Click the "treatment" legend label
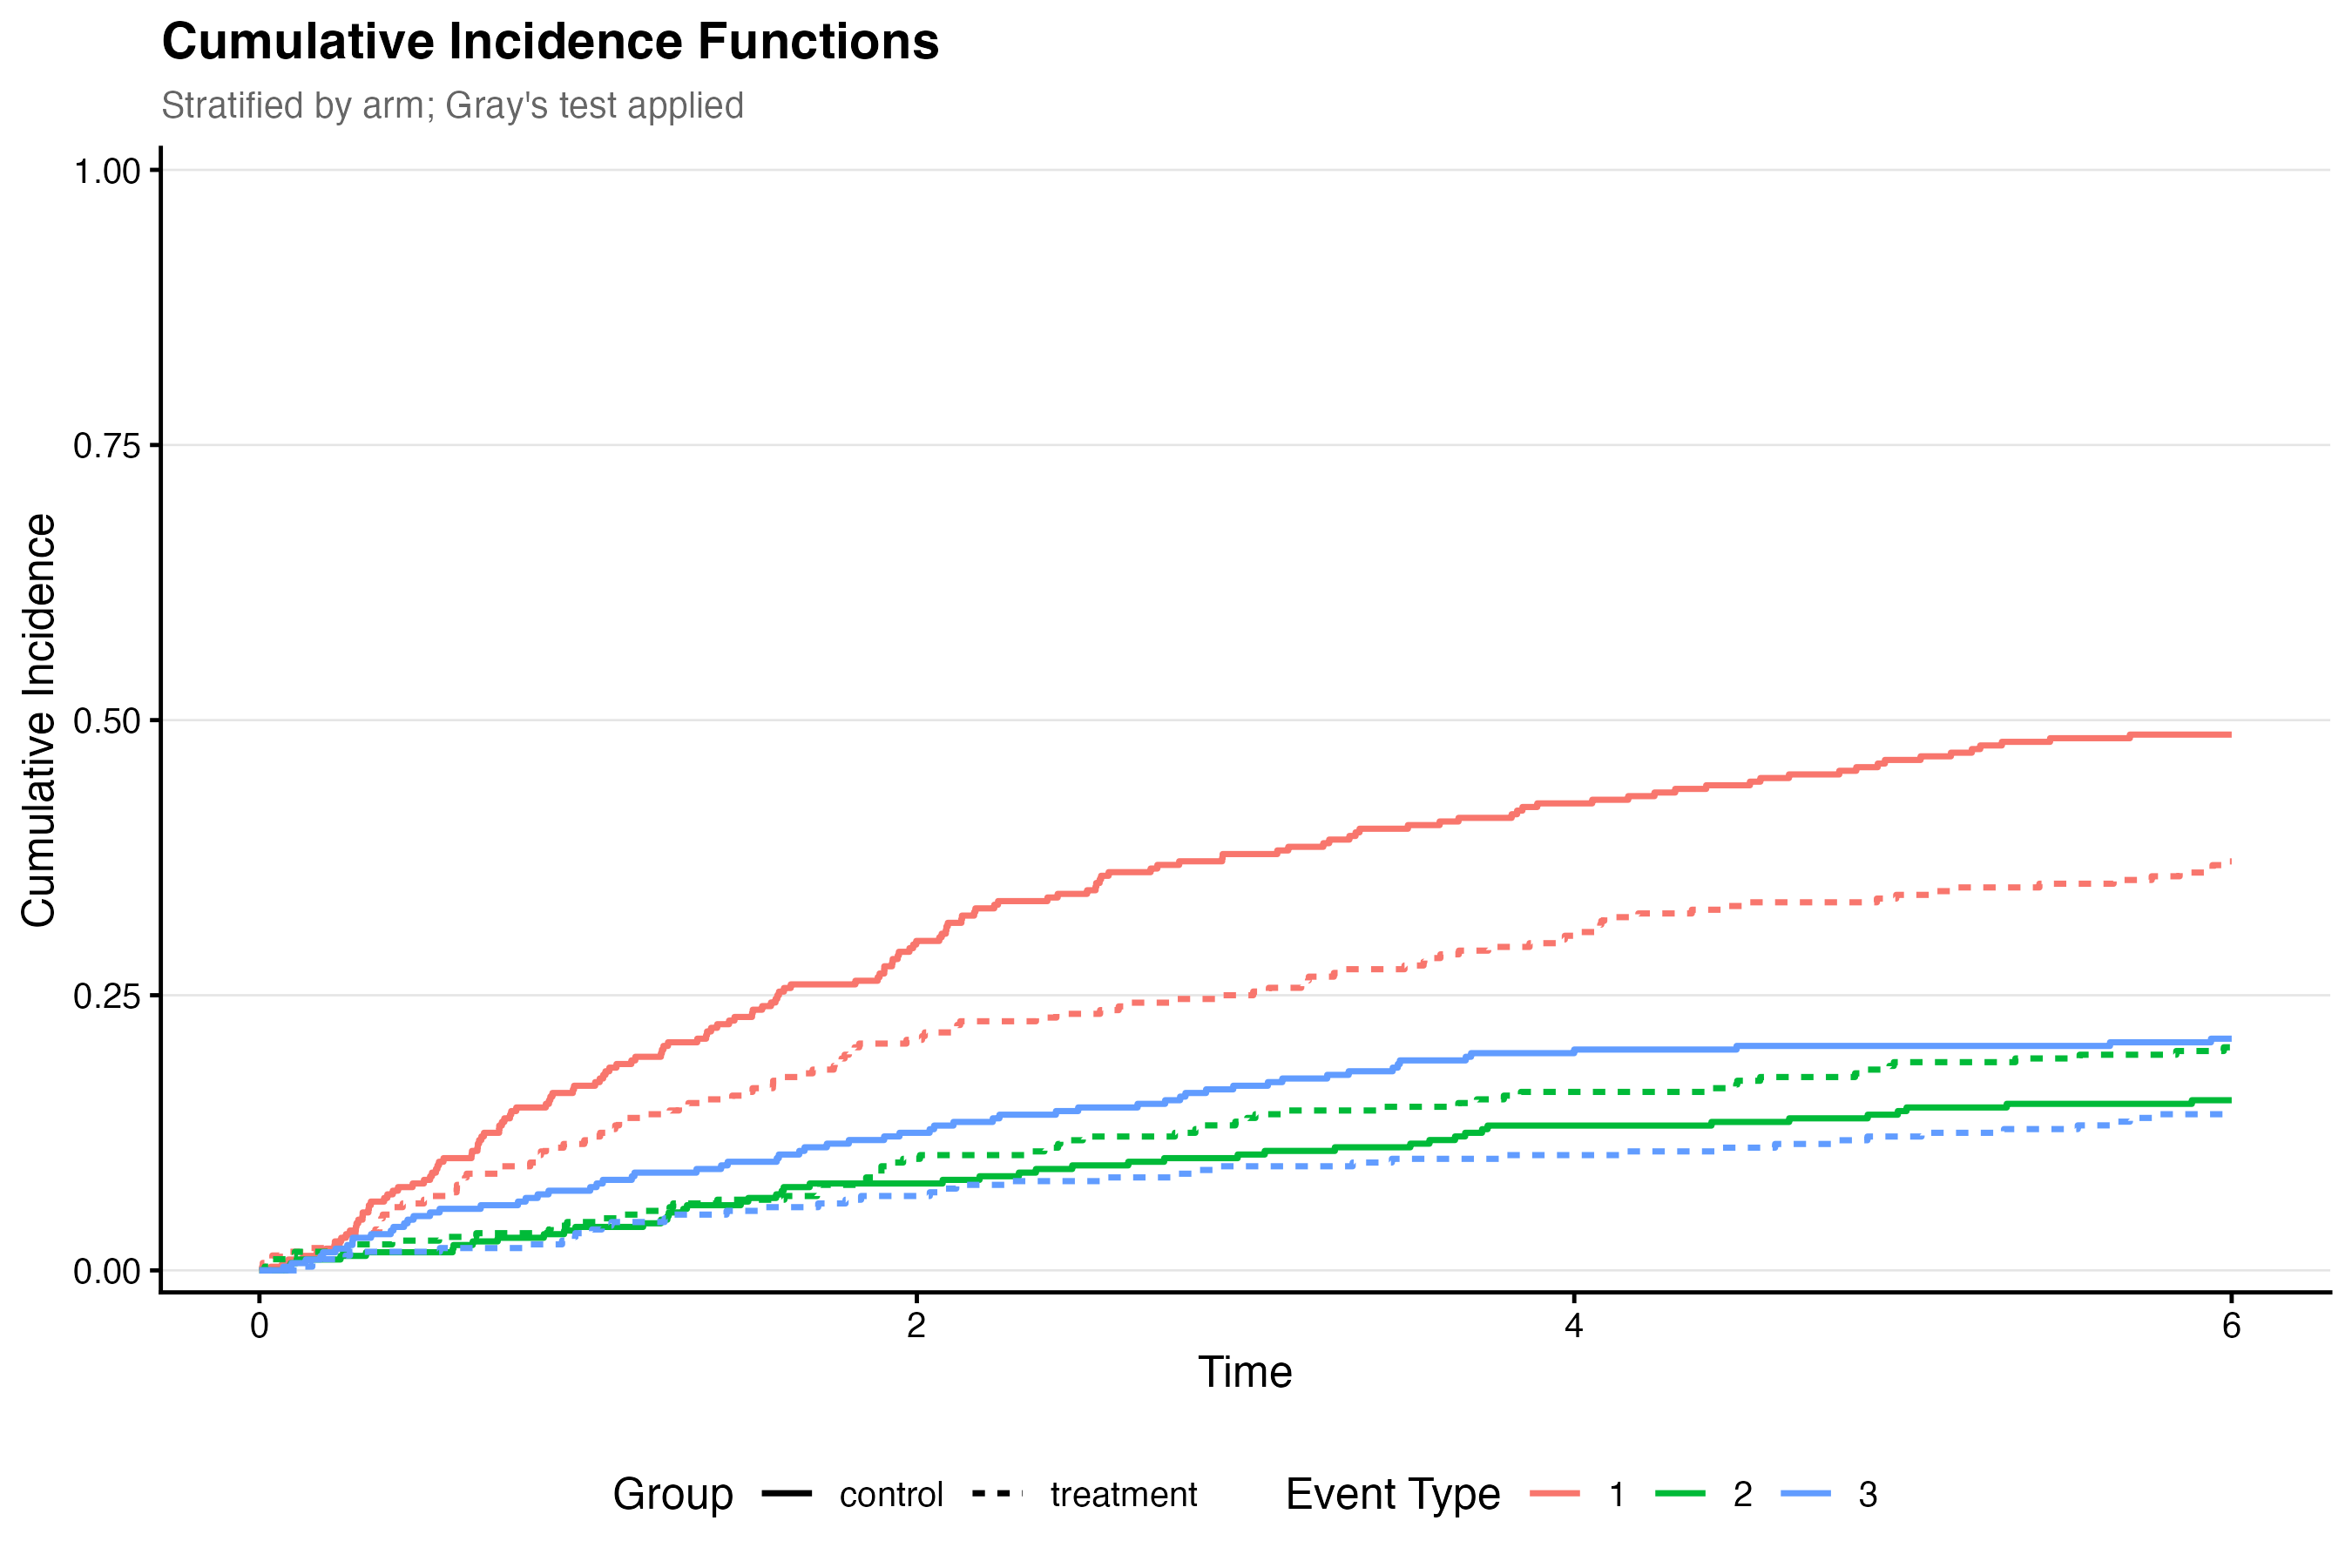 click(x=1123, y=1494)
